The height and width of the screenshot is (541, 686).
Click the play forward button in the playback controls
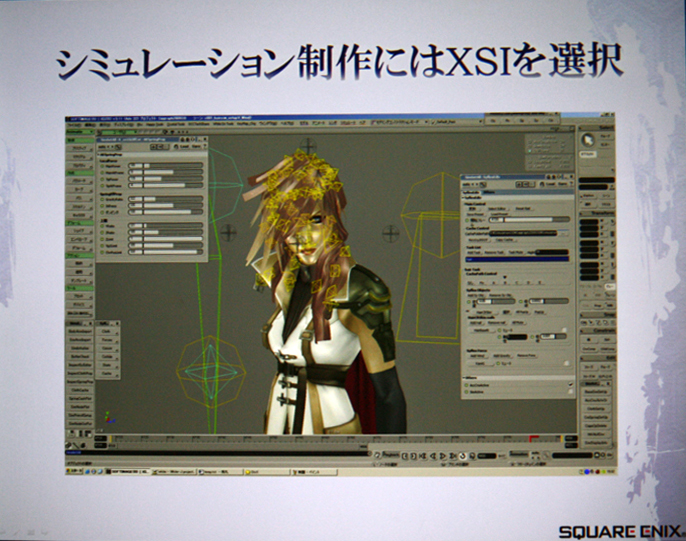click(443, 456)
